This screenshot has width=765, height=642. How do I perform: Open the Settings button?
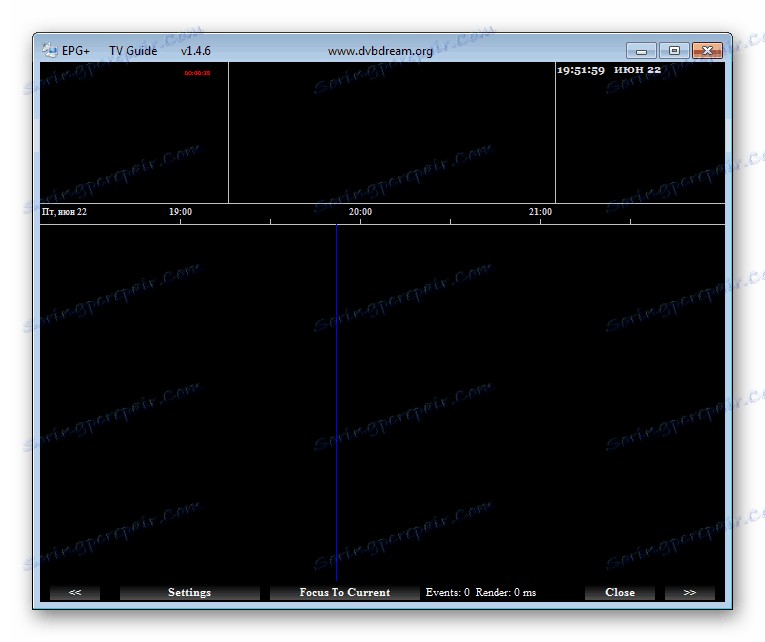[x=190, y=592]
